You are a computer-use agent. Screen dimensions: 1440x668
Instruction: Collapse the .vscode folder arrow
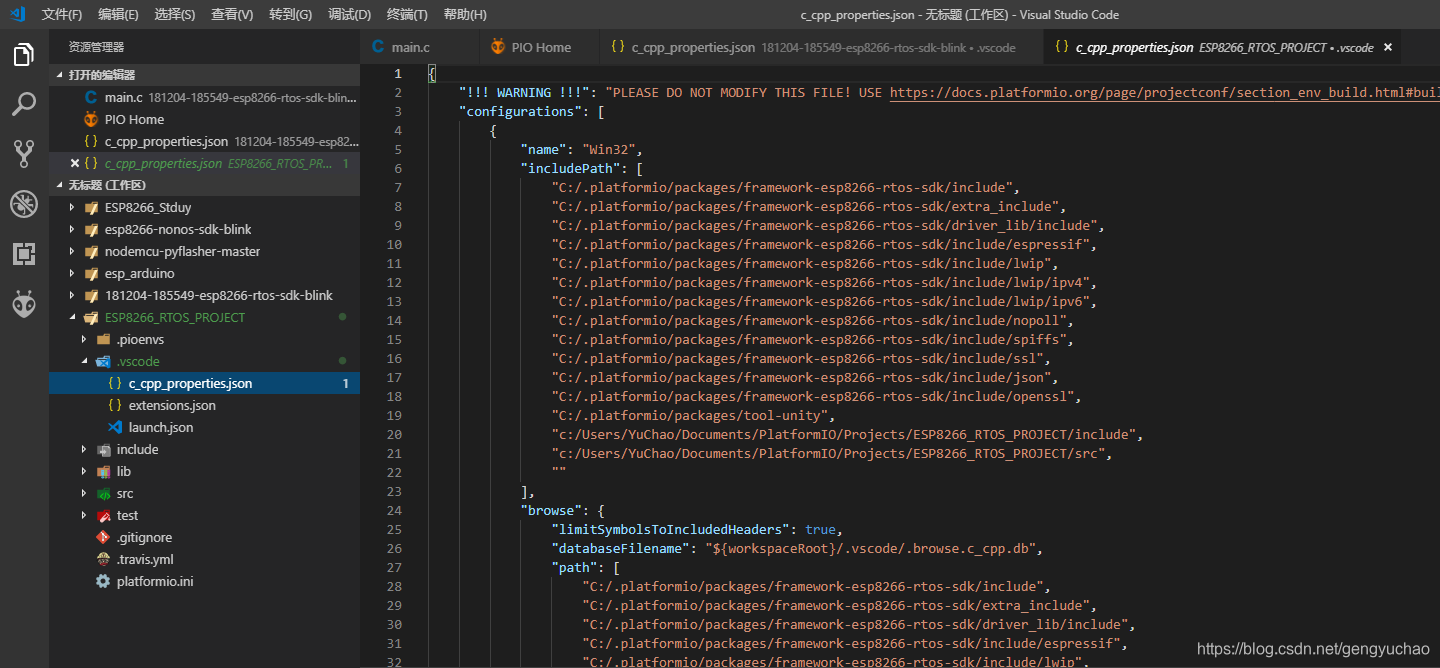click(84, 361)
